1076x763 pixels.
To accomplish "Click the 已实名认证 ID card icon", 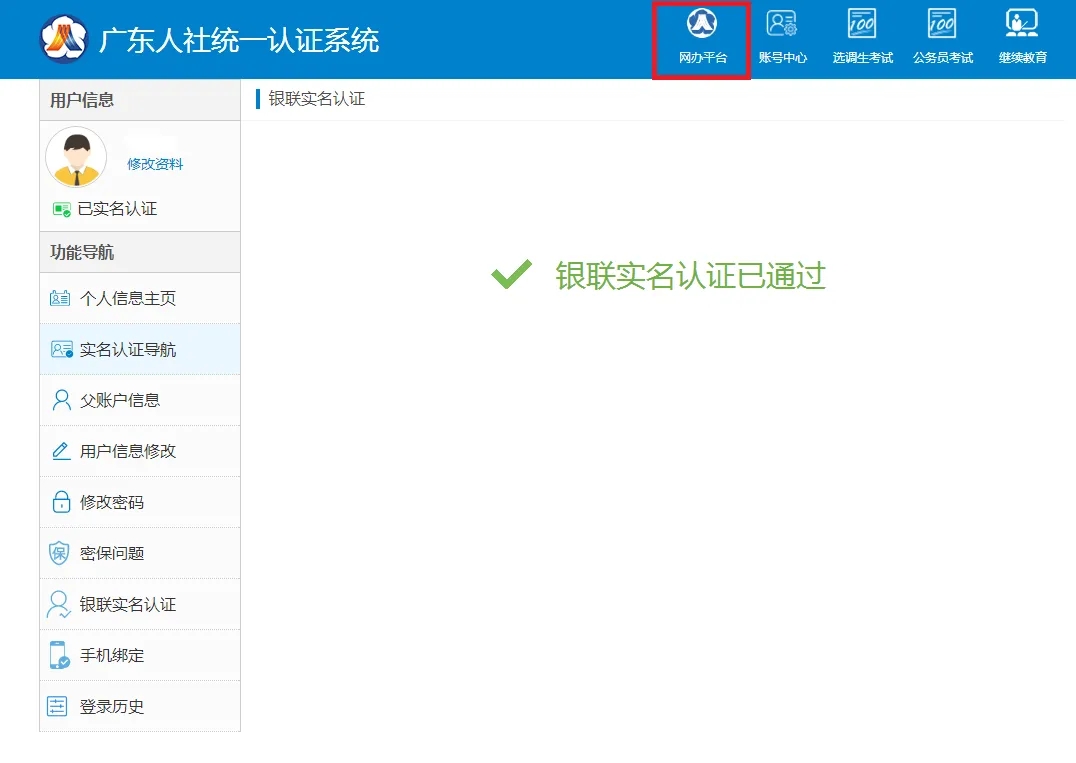I will tap(62, 209).
